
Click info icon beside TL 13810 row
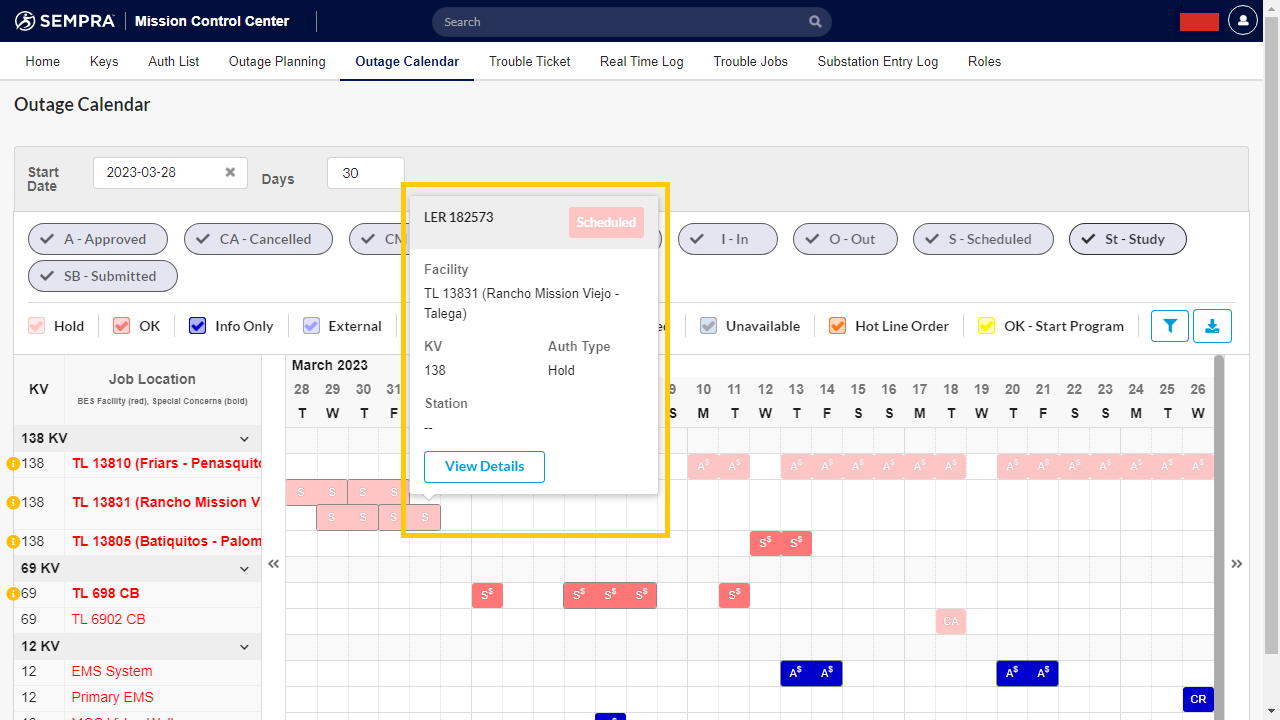point(13,464)
